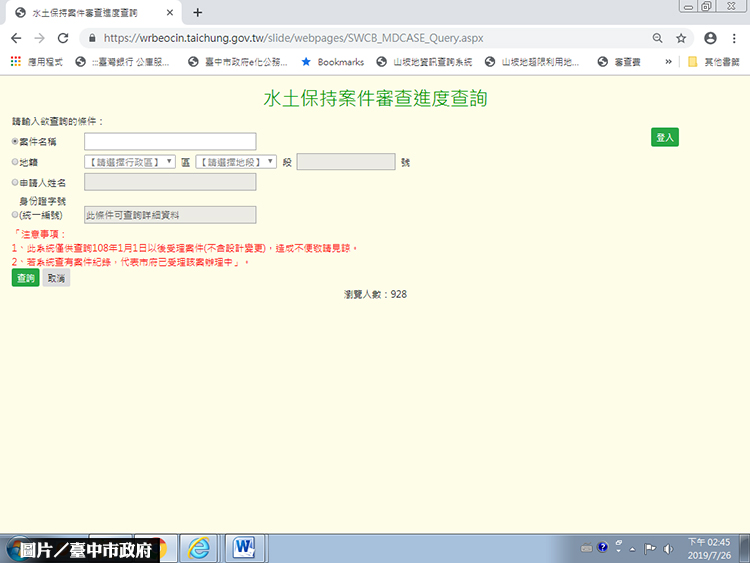Select the 申請人姓名 radio button
The height and width of the screenshot is (563, 750).
pyautogui.click(x=15, y=183)
